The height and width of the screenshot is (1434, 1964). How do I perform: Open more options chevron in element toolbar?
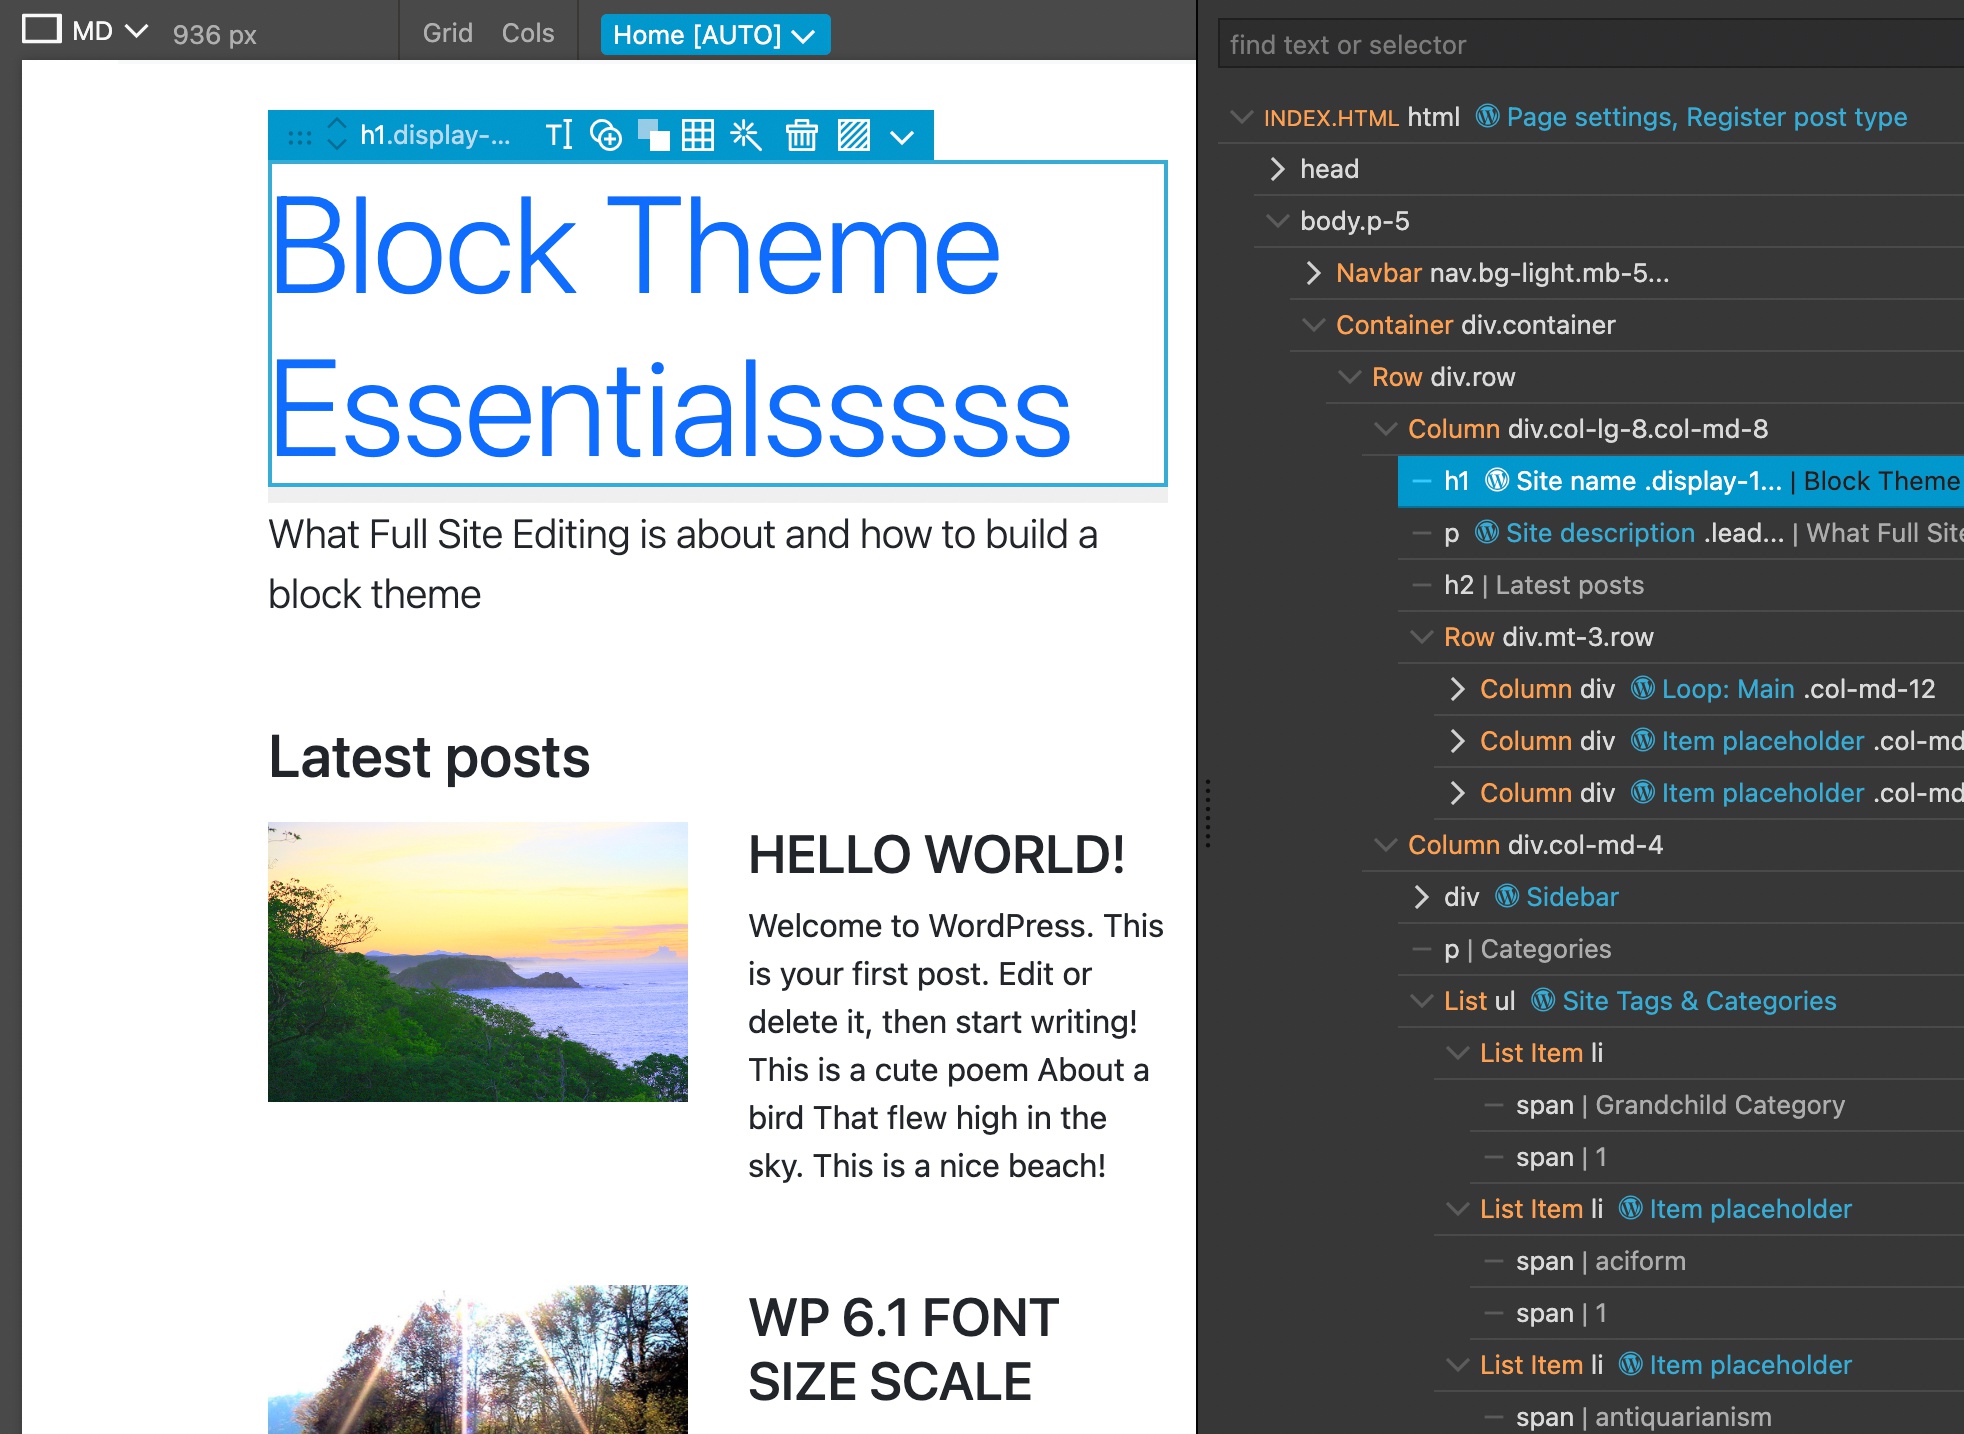tap(902, 137)
